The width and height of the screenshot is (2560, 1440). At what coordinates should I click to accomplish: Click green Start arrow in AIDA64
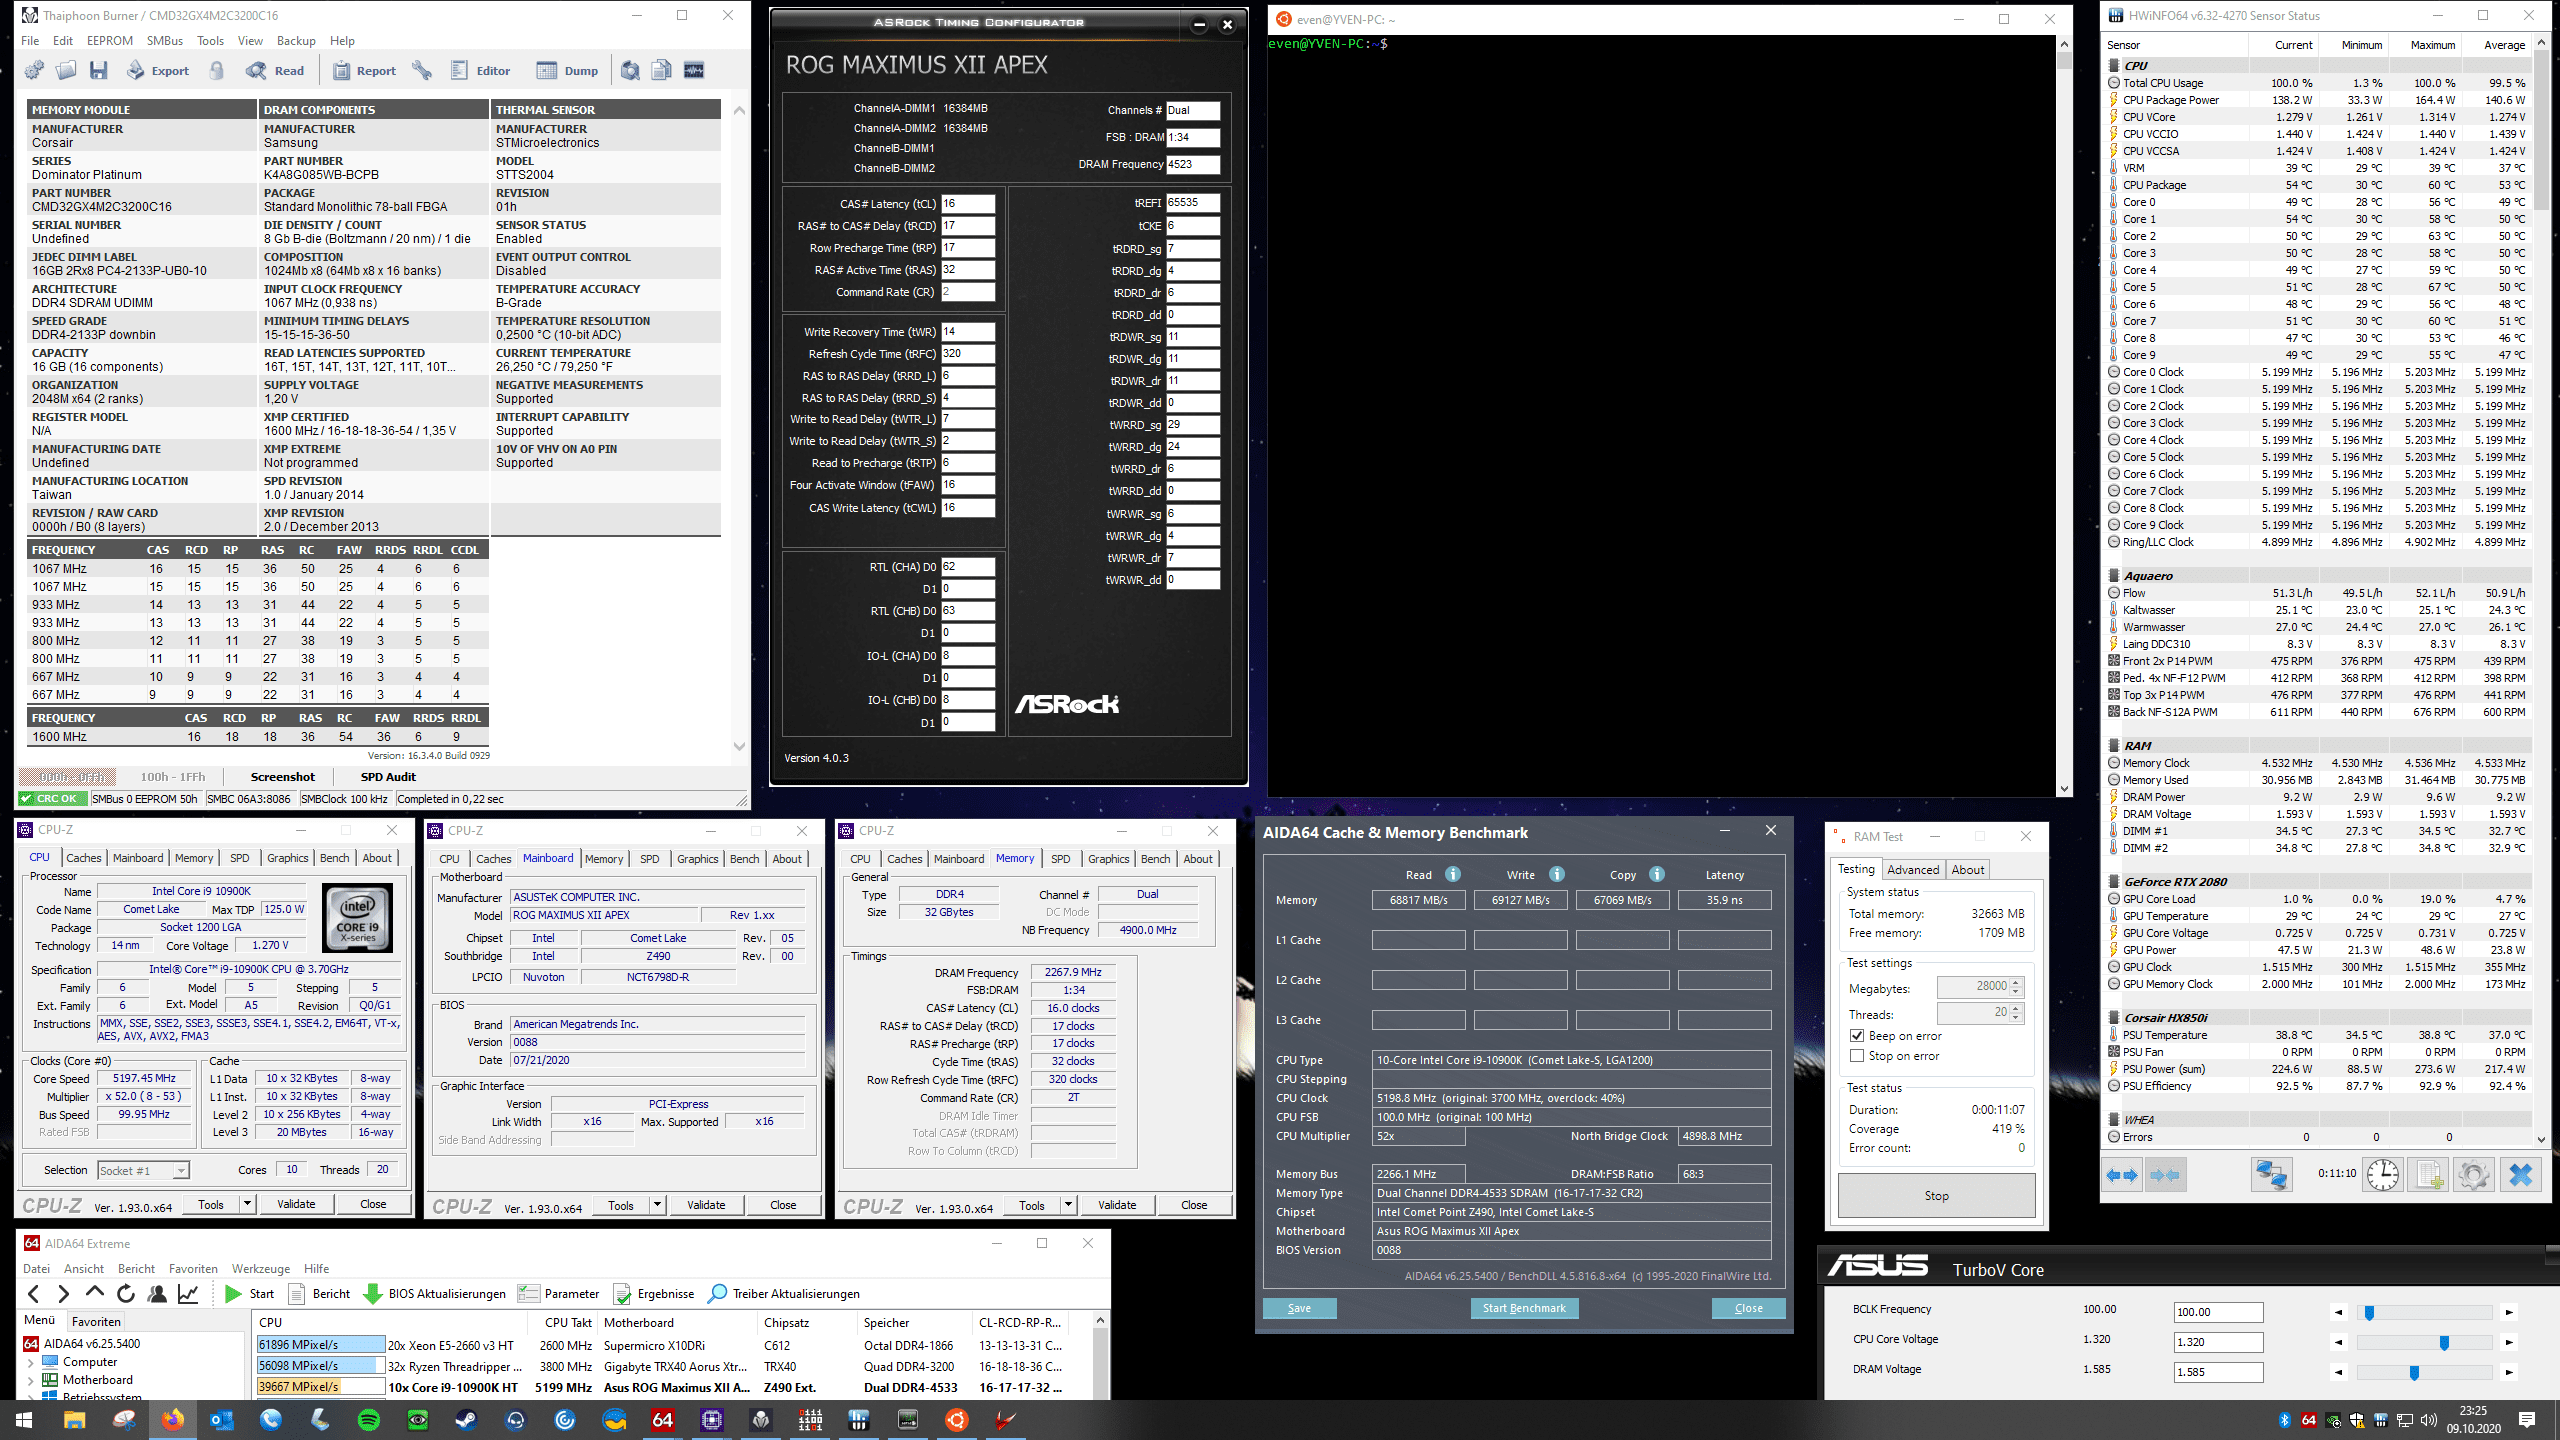click(234, 1293)
